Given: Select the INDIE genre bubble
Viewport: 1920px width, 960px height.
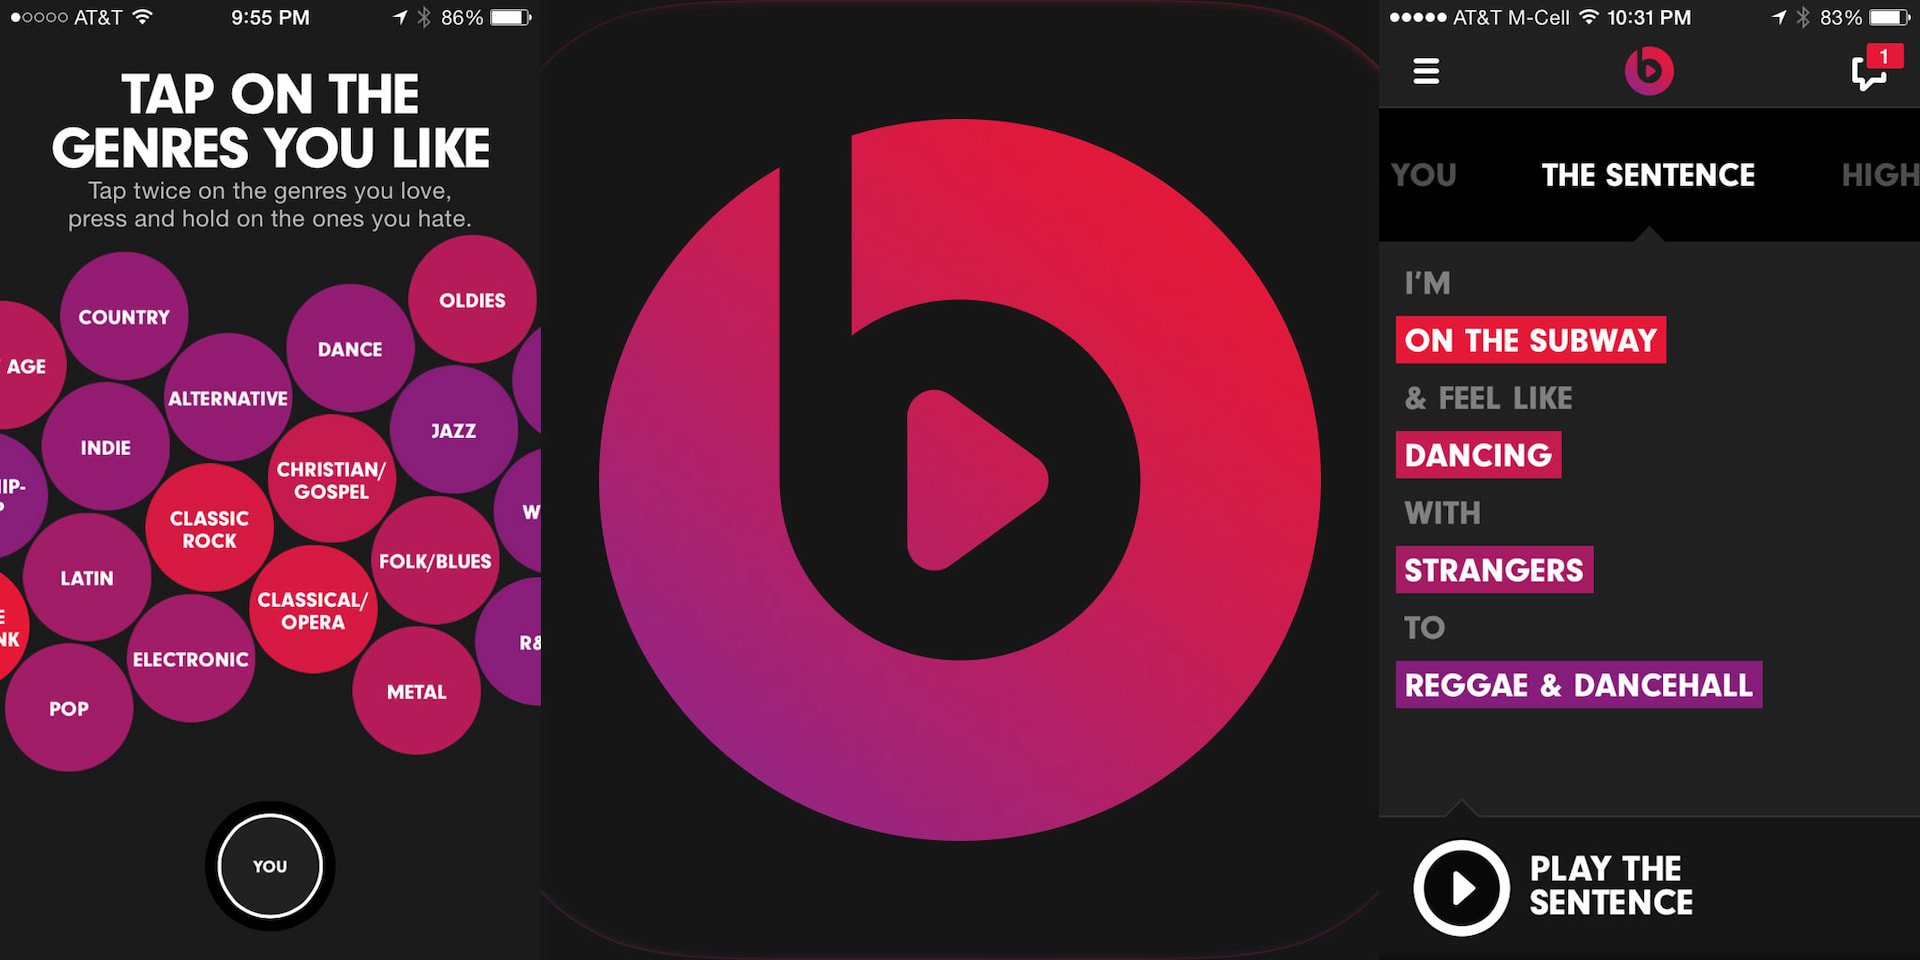Looking at the screenshot, I should (x=106, y=447).
